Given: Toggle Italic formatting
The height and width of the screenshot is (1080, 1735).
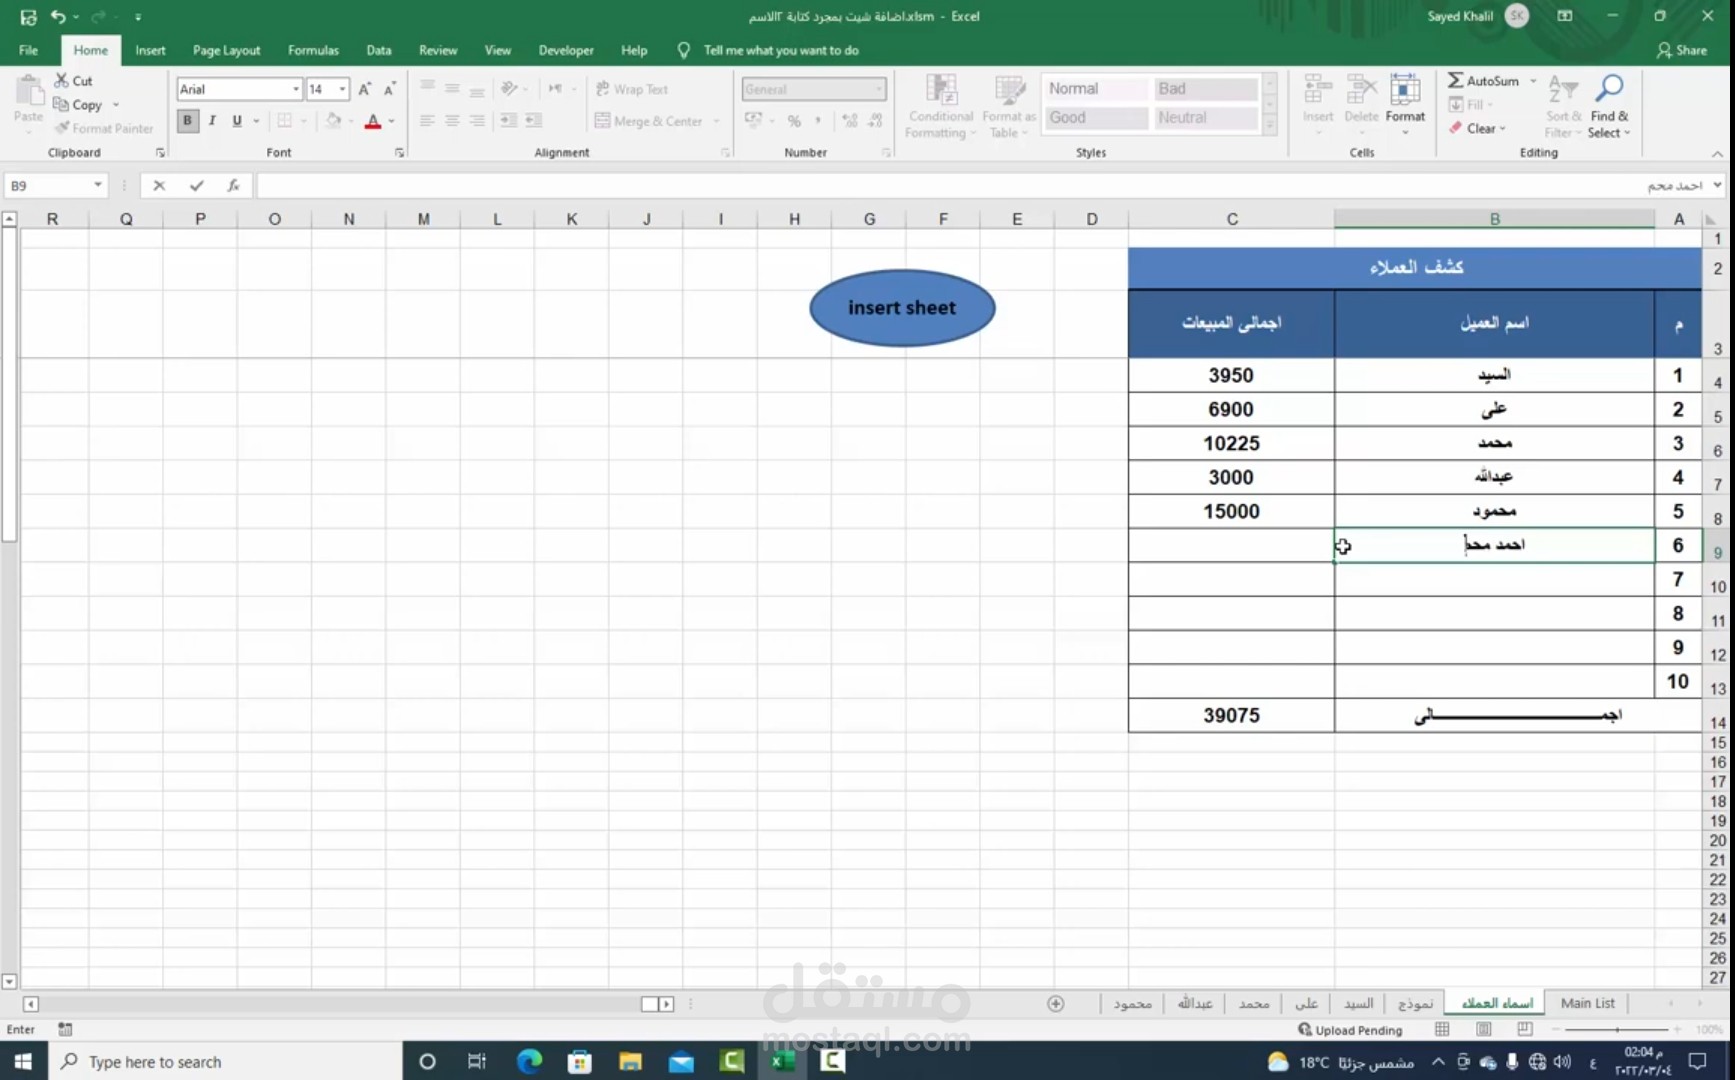Looking at the screenshot, I should click(212, 121).
